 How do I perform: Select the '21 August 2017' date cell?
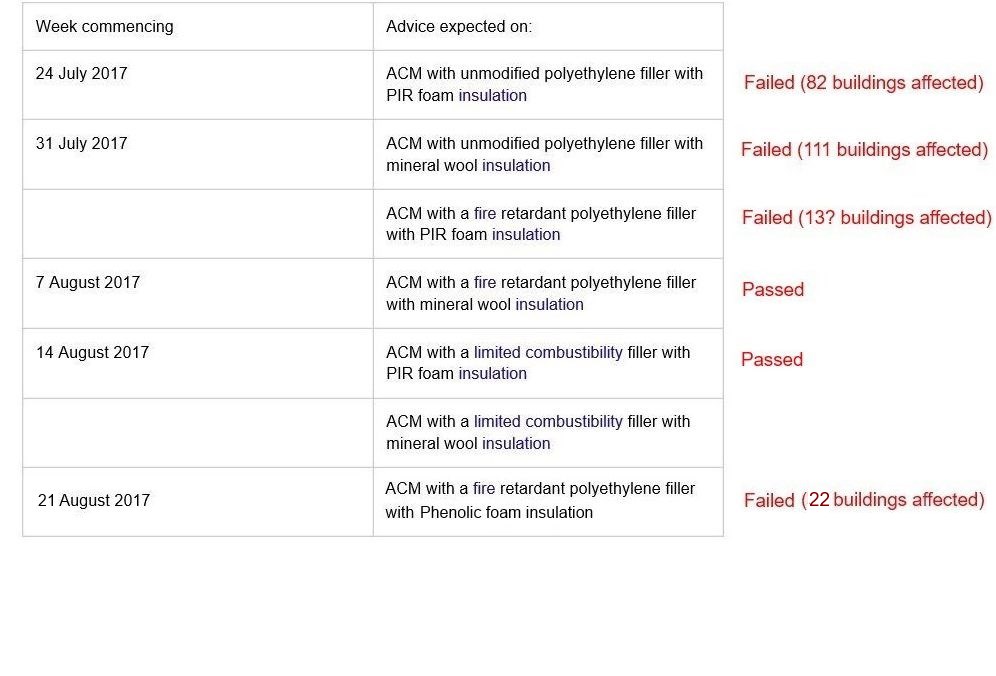[x=198, y=502]
